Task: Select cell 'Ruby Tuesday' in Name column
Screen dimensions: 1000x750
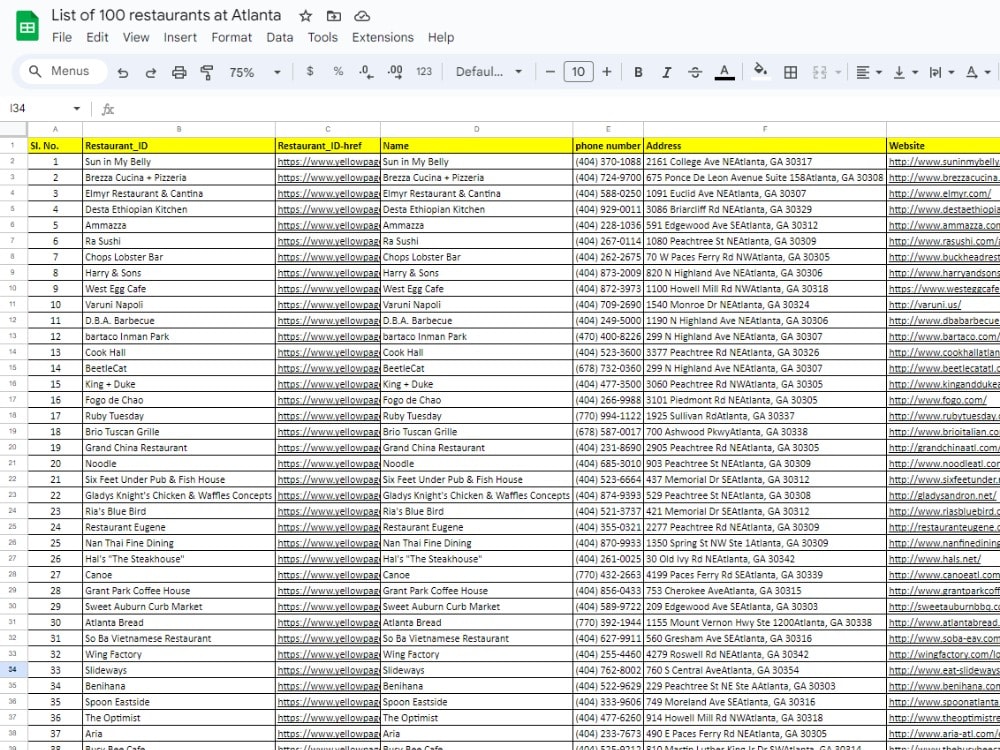Action: tap(476, 416)
